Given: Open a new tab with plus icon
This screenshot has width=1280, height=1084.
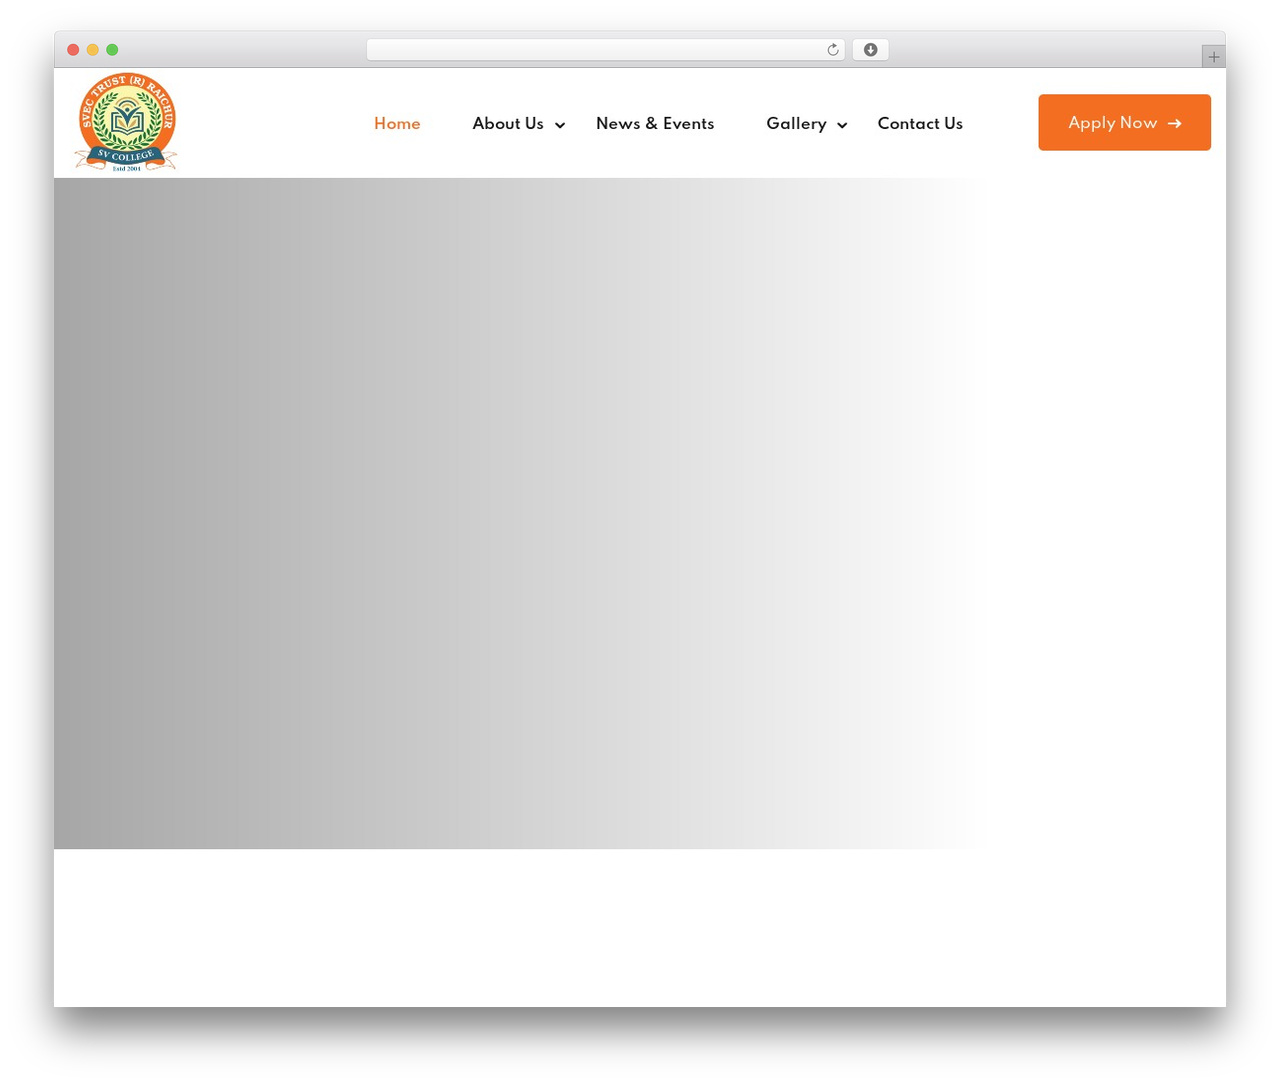Looking at the screenshot, I should click(x=1214, y=57).
